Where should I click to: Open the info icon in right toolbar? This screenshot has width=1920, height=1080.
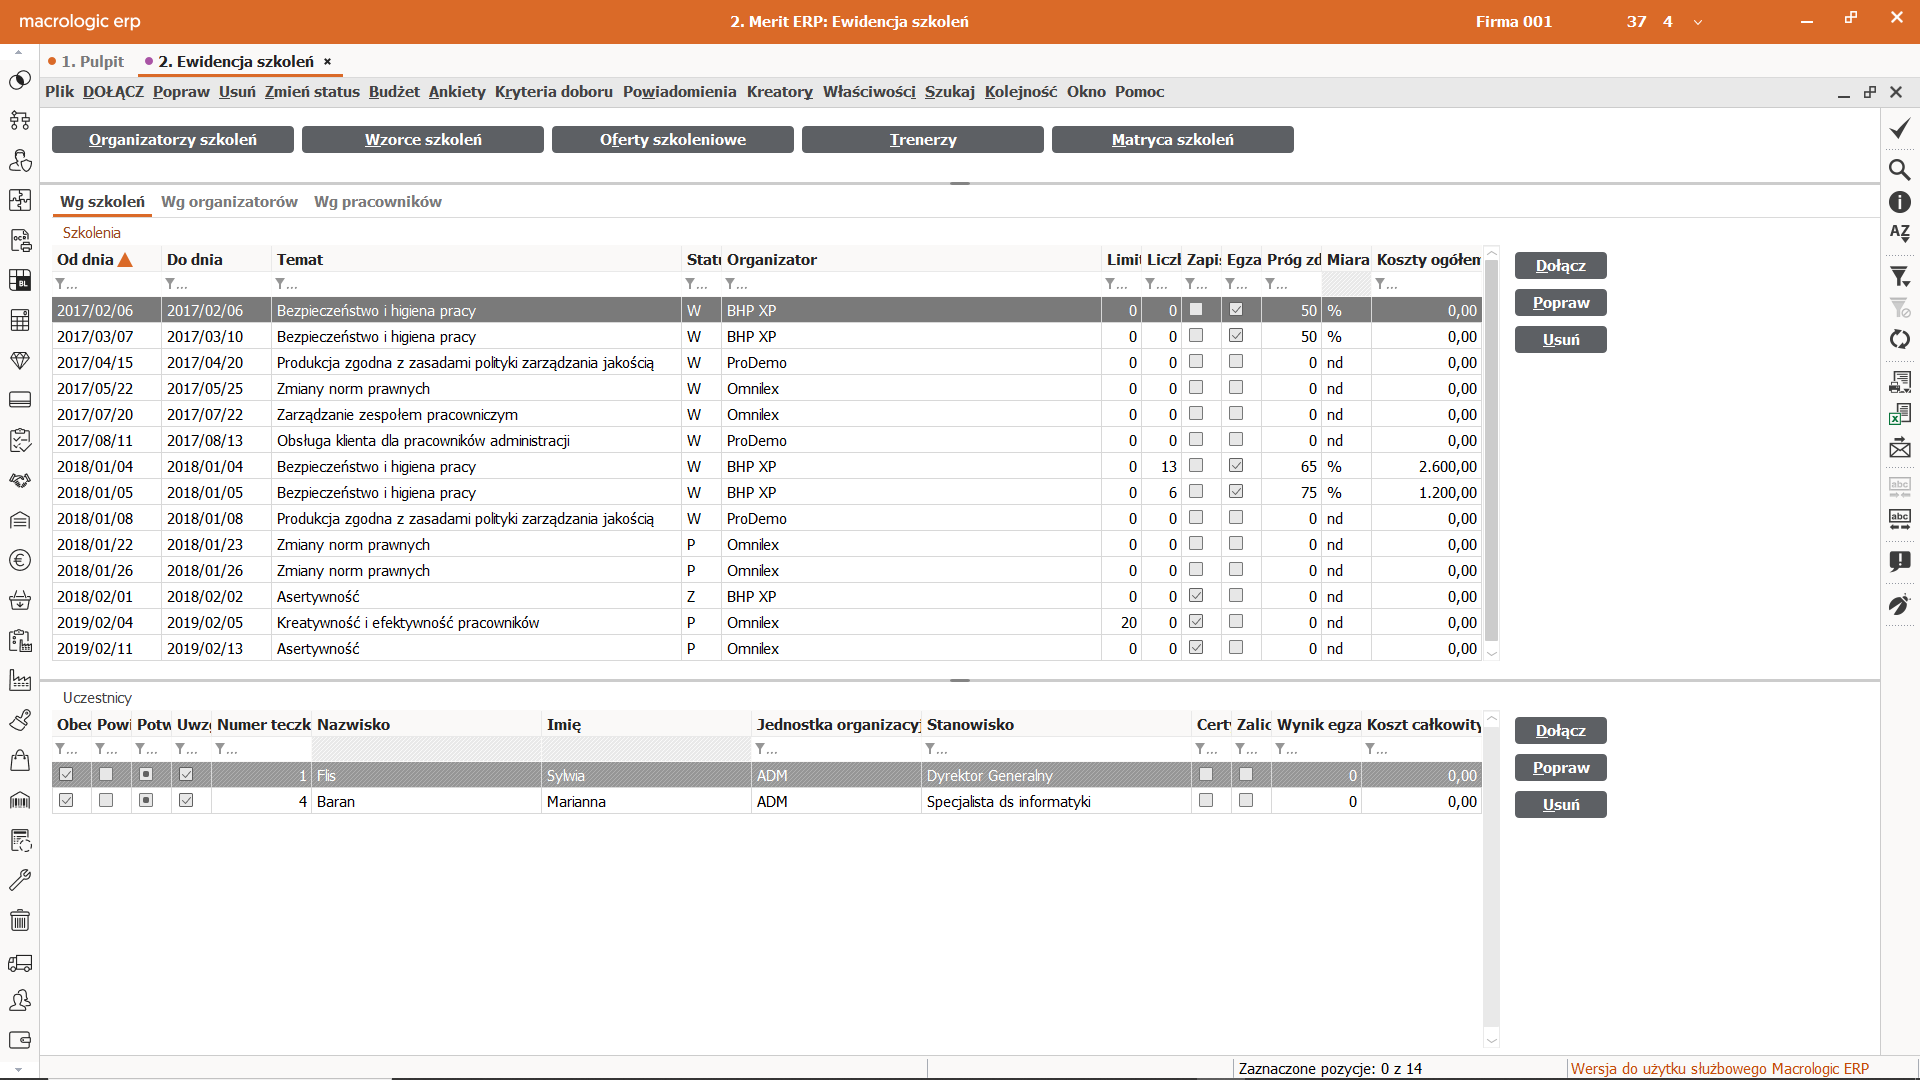click(1899, 202)
